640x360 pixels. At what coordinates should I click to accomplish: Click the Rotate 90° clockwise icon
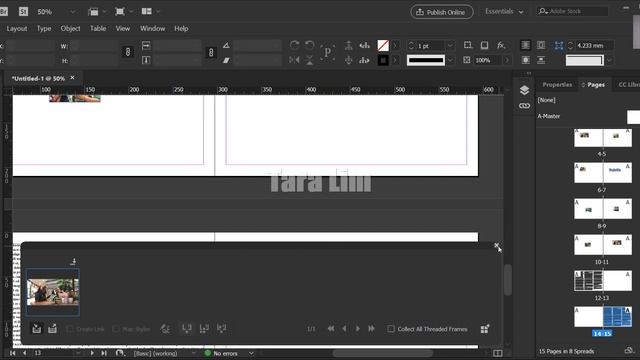pyautogui.click(x=294, y=45)
